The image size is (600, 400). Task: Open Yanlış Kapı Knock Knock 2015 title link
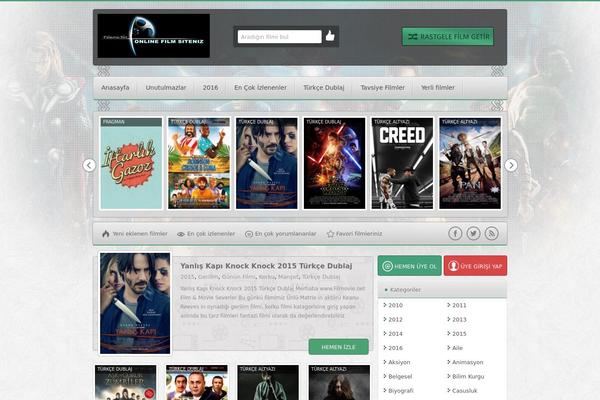266,266
